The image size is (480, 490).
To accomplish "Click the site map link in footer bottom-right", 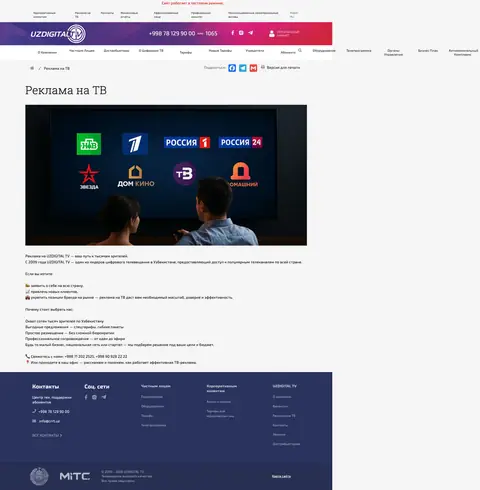I will (281, 476).
